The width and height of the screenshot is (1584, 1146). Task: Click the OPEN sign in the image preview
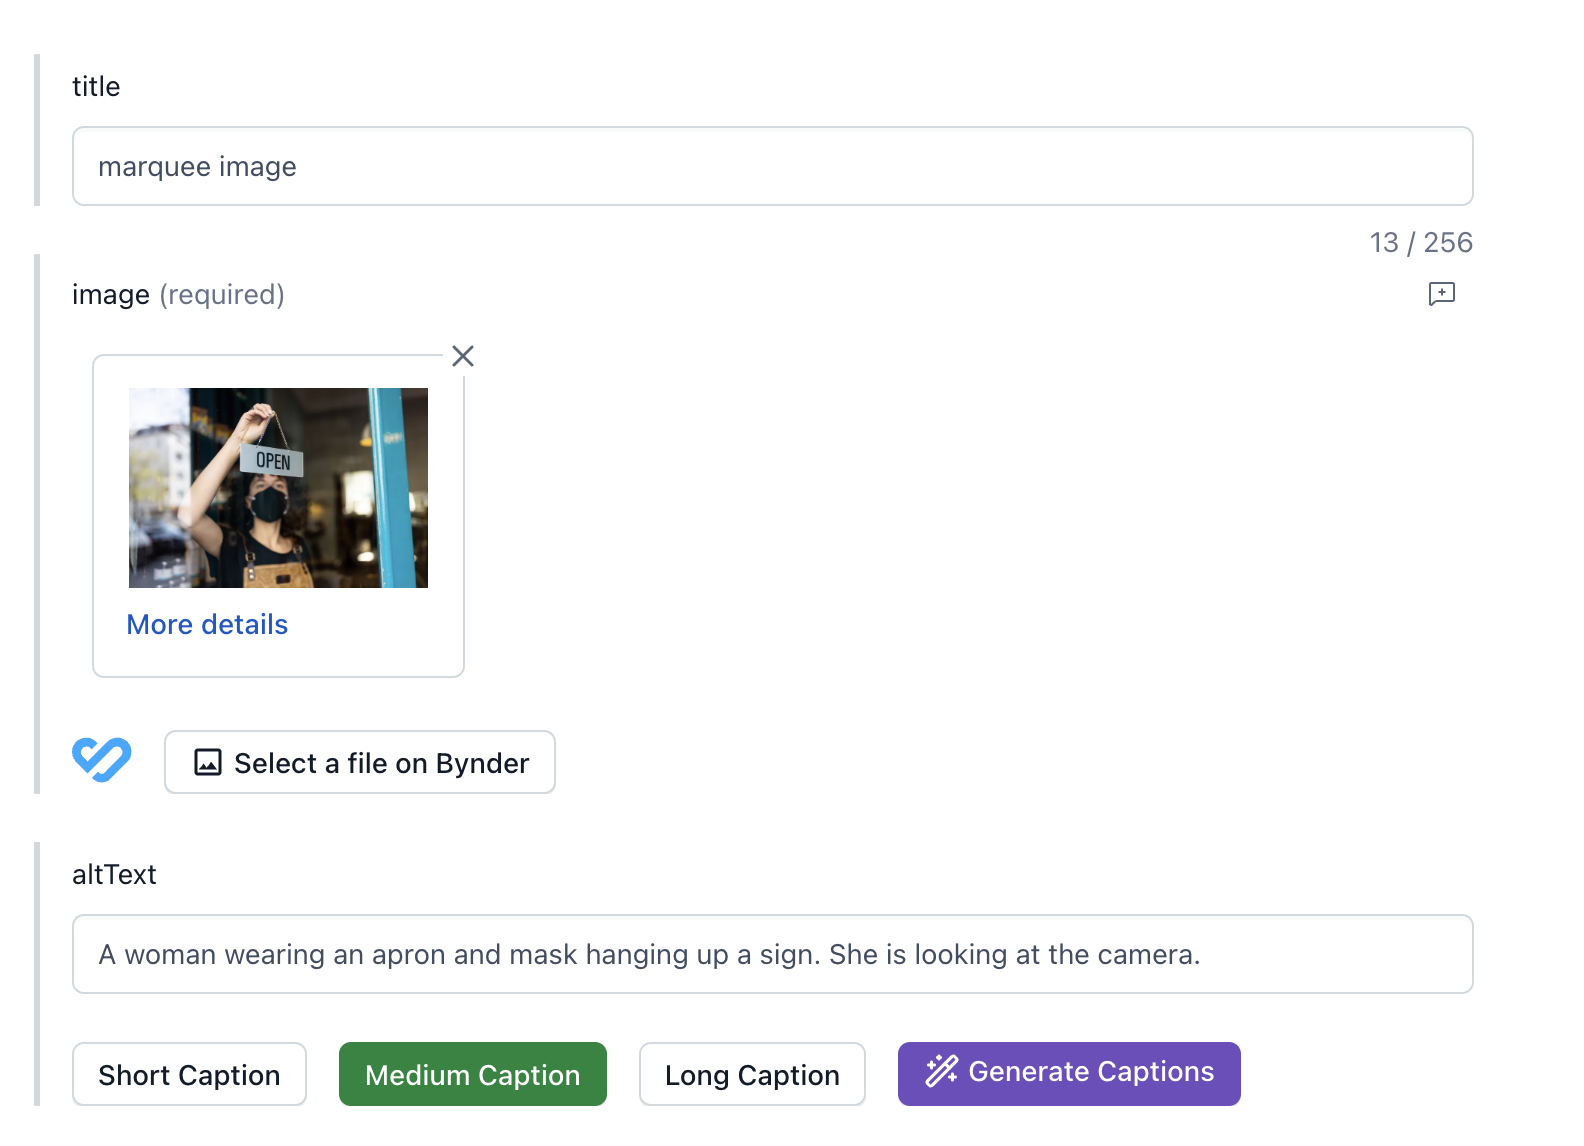[272, 461]
